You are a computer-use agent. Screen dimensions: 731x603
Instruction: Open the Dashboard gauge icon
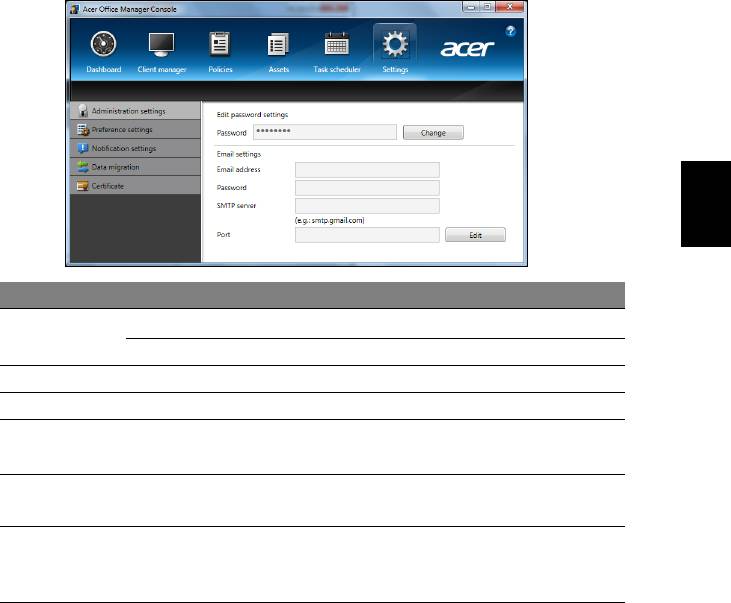(103, 45)
